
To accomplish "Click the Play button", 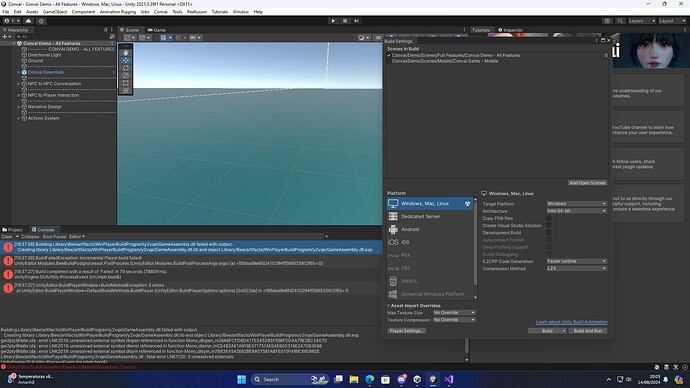I will tap(333, 21).
